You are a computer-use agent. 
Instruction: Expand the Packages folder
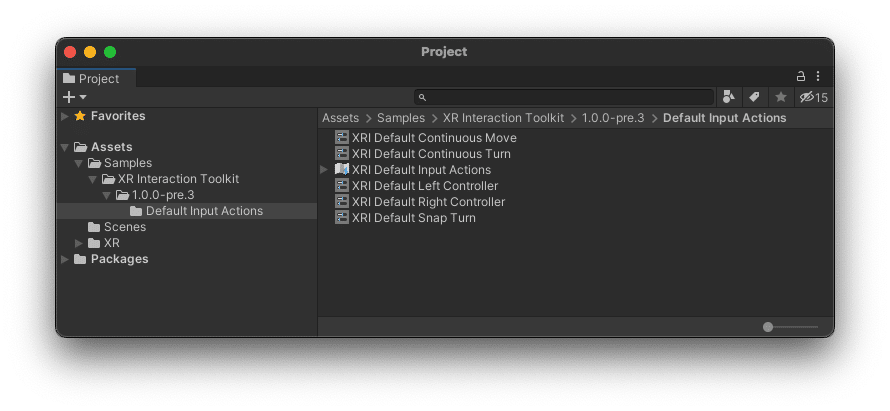65,259
